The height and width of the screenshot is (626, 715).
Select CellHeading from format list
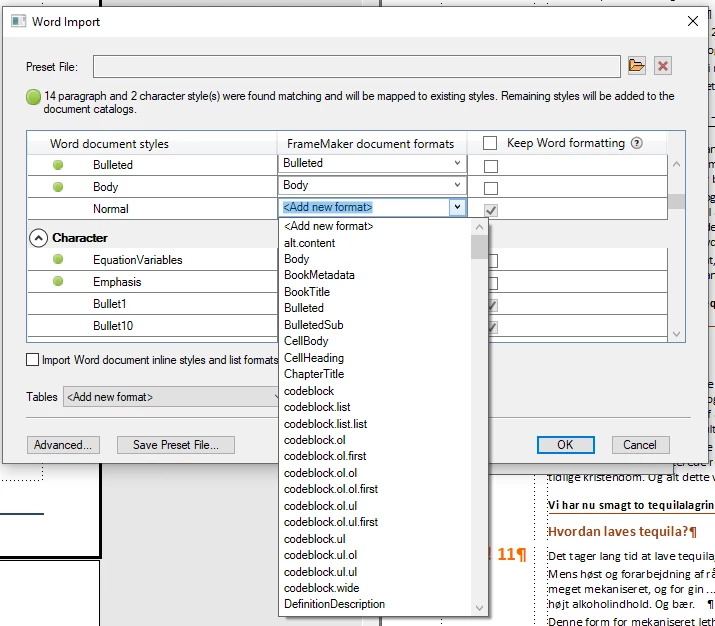pyautogui.click(x=314, y=358)
